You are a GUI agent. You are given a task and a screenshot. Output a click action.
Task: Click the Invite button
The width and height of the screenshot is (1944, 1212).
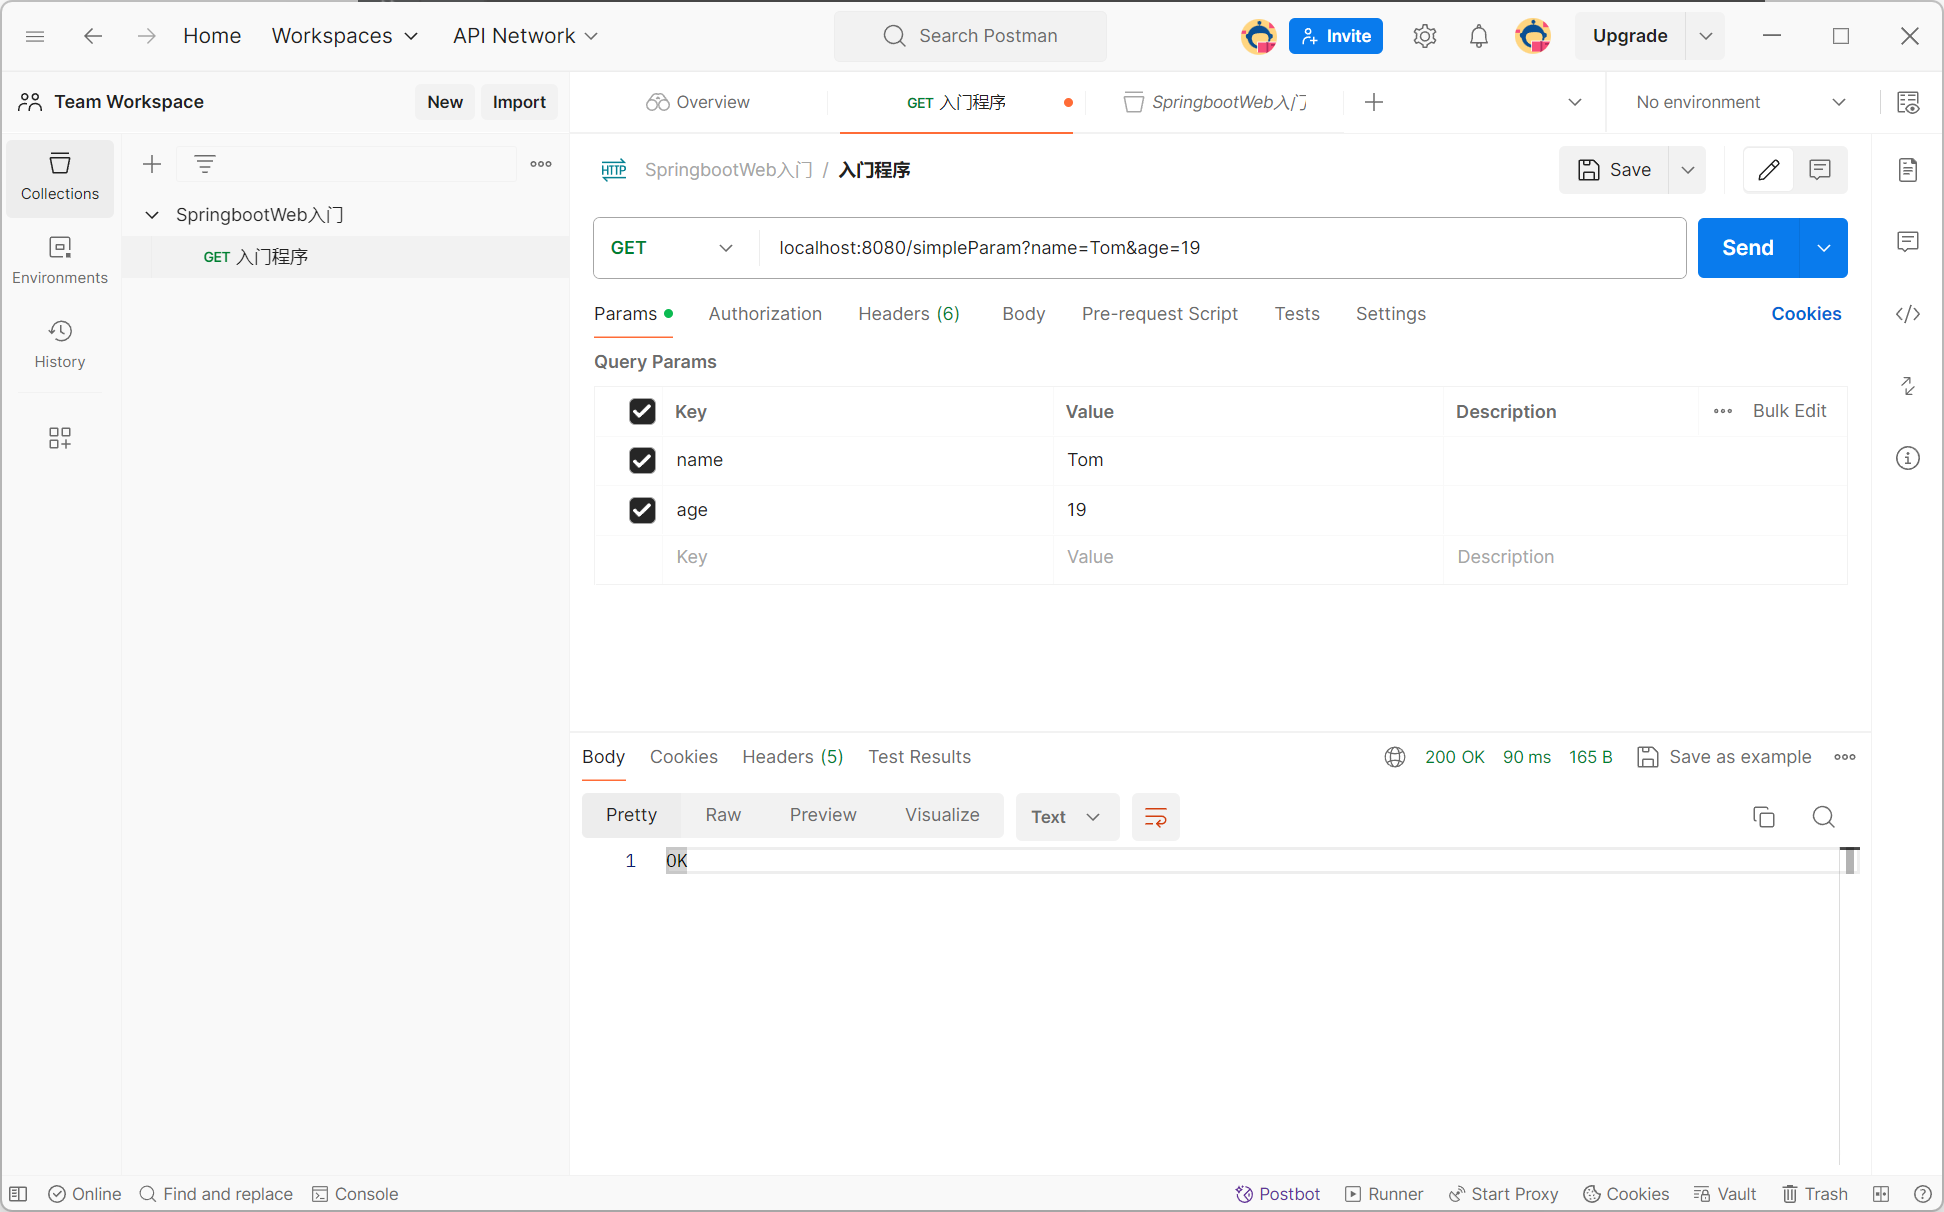tap(1336, 36)
